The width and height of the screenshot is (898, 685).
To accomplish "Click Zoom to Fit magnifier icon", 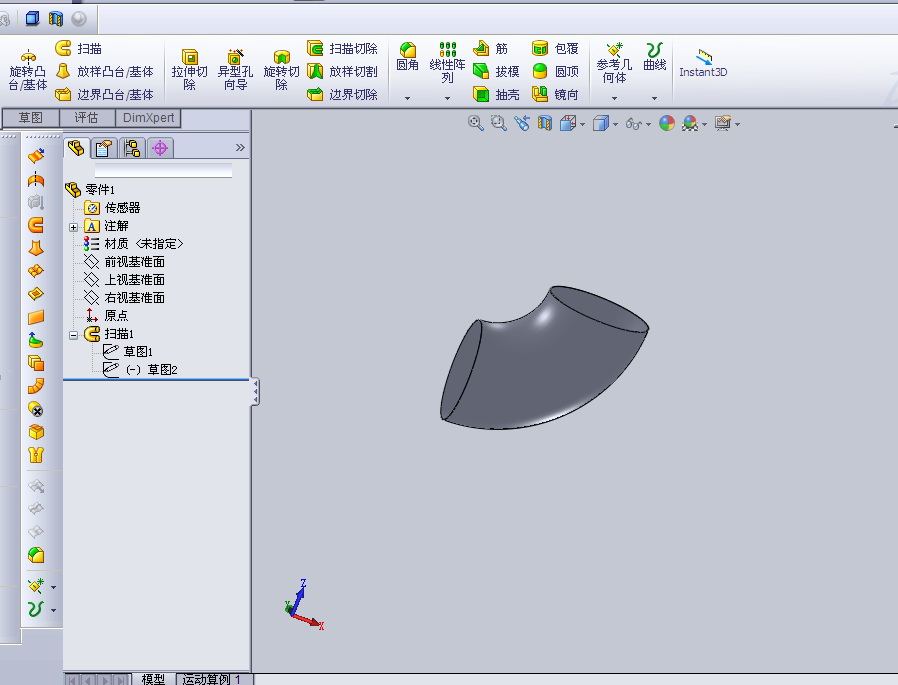I will coord(475,123).
